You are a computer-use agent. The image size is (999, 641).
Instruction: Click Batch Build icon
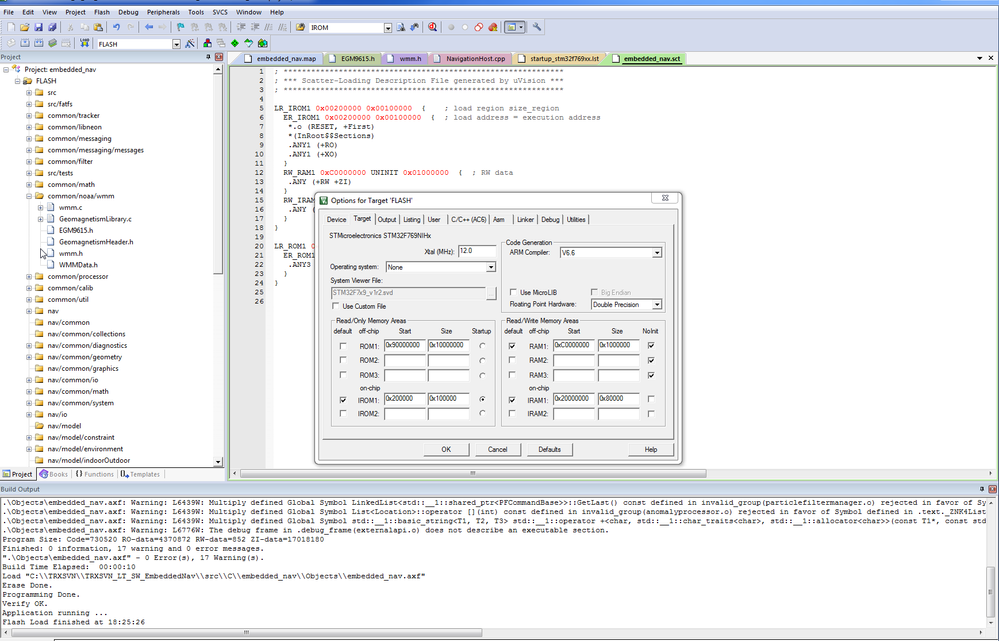coord(52,43)
